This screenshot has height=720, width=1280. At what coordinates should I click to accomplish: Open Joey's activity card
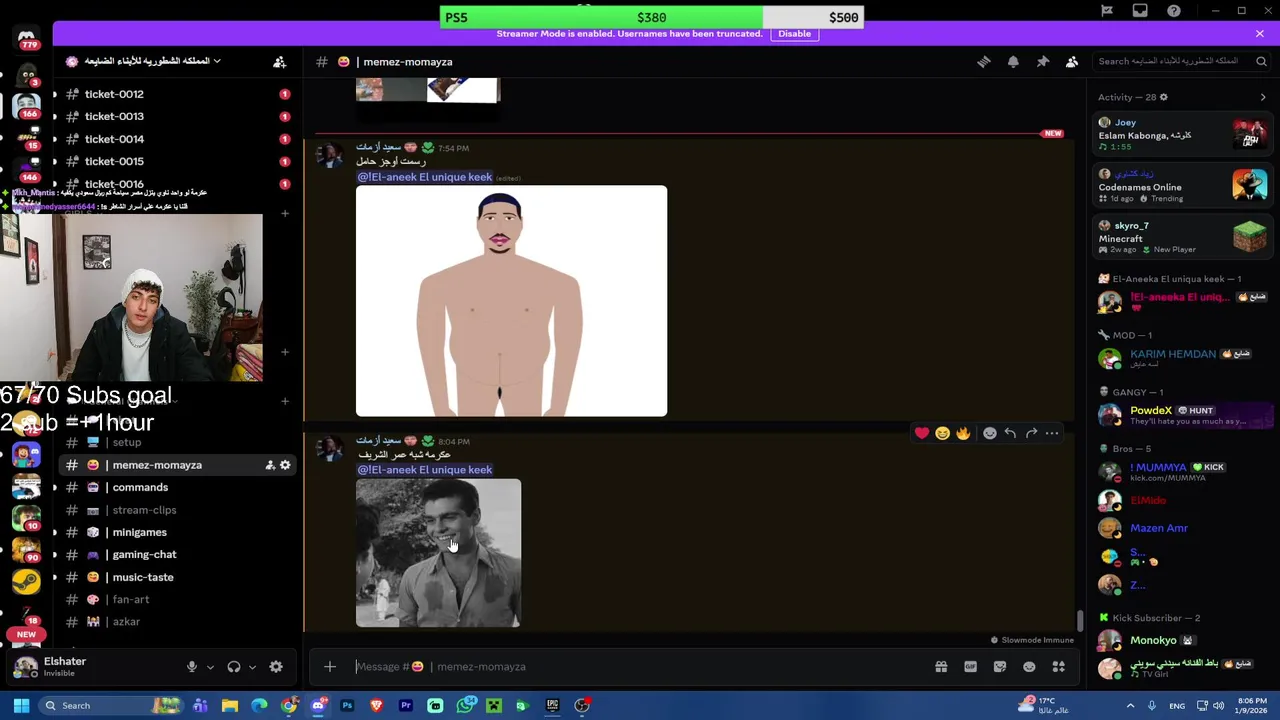tap(1183, 134)
